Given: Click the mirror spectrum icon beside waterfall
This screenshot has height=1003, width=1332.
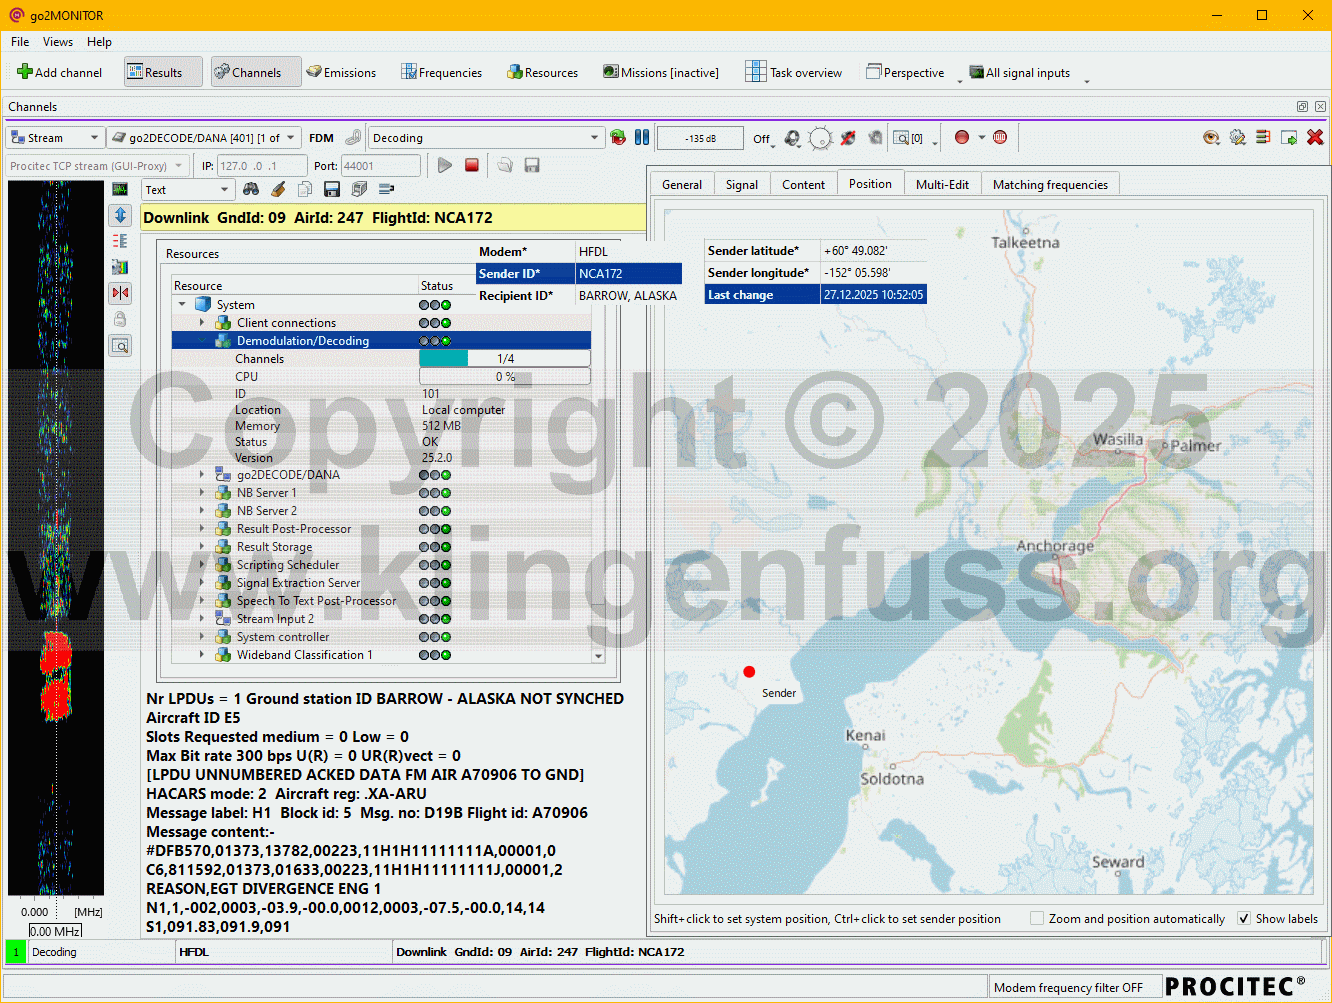Looking at the screenshot, I should tap(120, 293).
